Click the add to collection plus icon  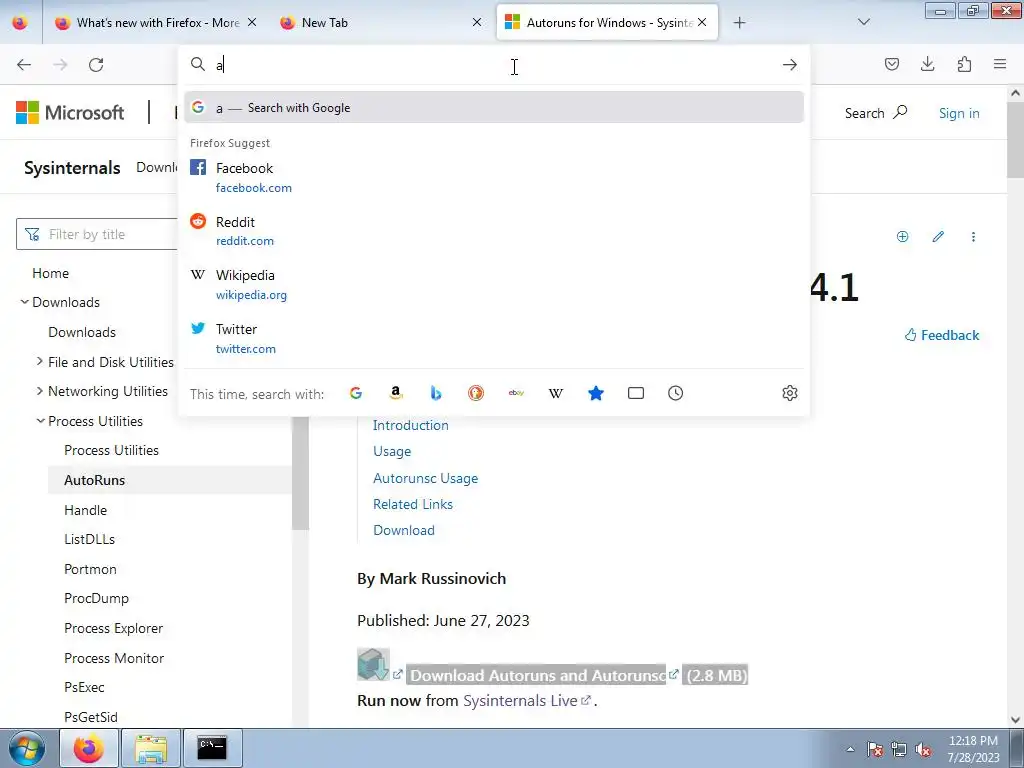[903, 236]
